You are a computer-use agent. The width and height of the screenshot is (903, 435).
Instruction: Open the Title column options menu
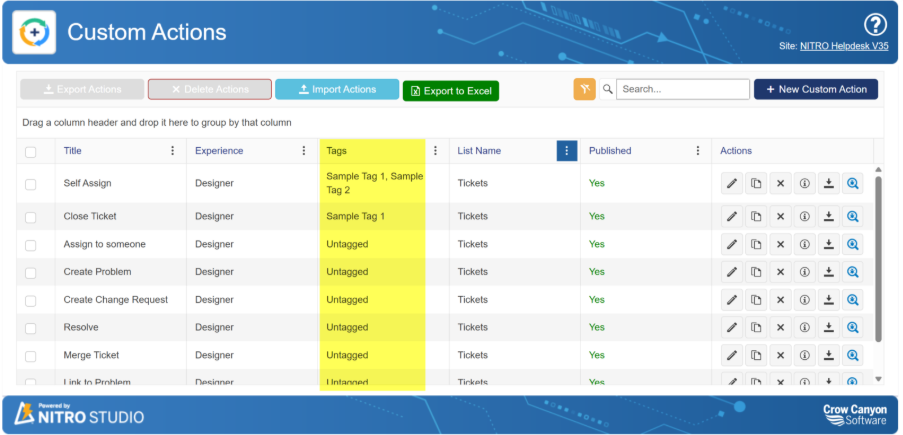pos(172,151)
